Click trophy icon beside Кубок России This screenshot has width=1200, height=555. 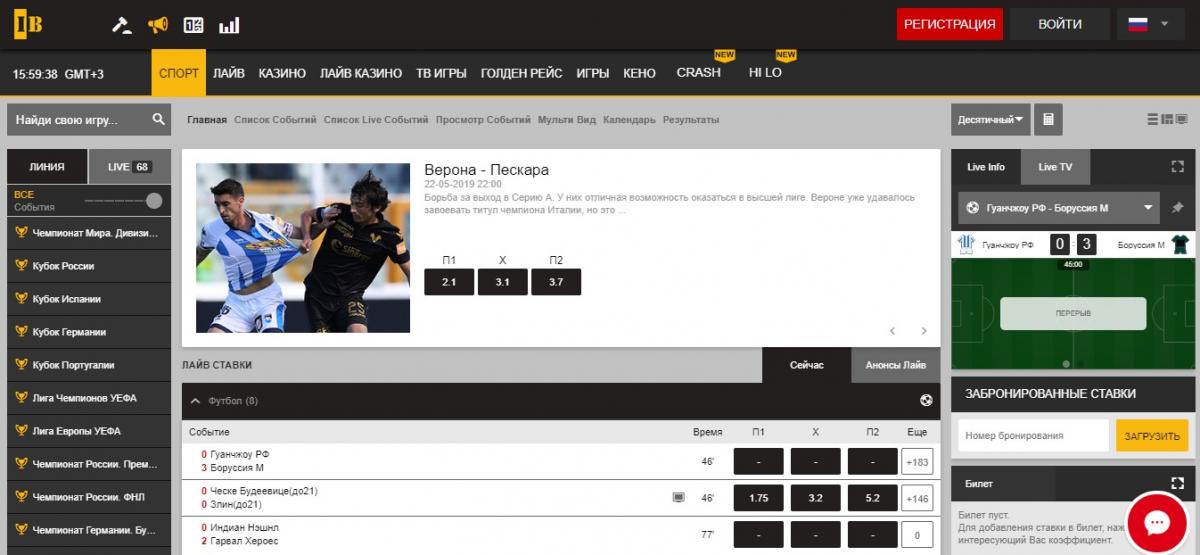21,266
